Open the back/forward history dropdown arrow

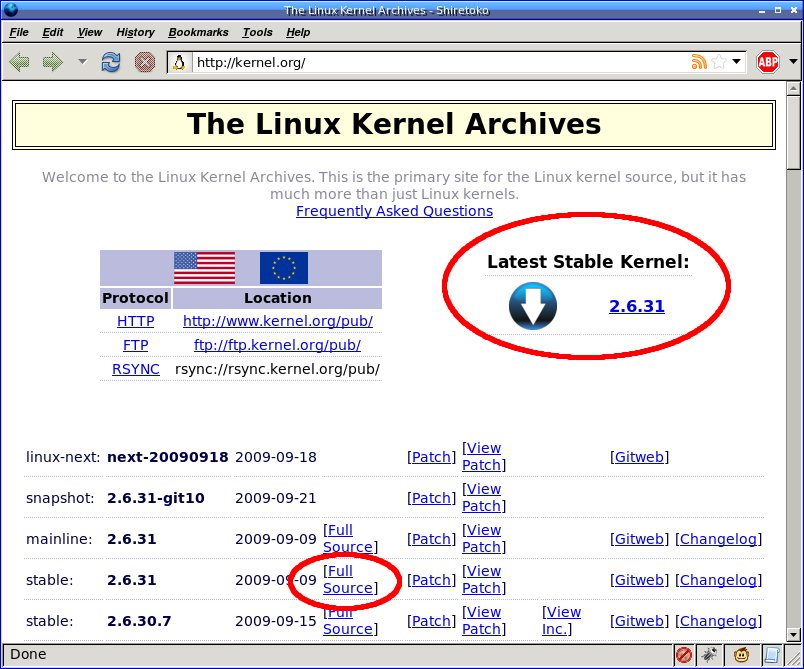[82, 62]
